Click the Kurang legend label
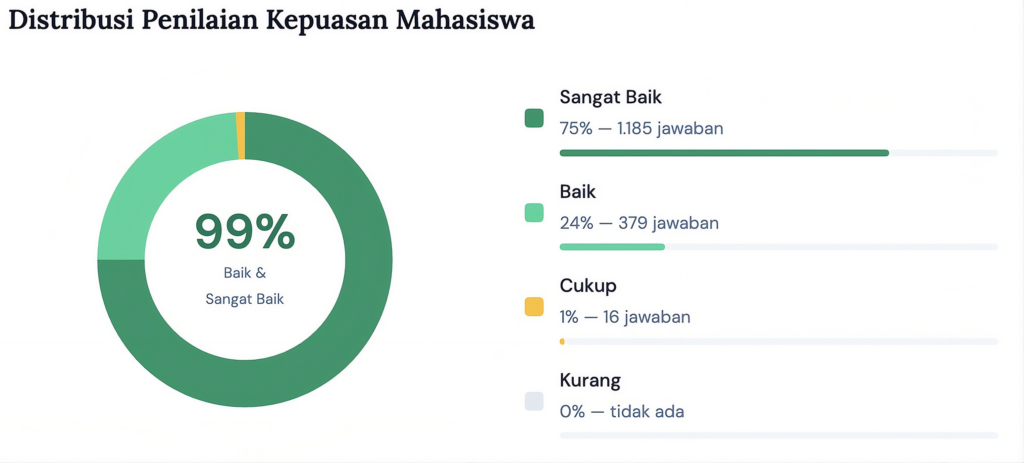Screen dimensions: 1024x463 pyautogui.click(x=590, y=380)
